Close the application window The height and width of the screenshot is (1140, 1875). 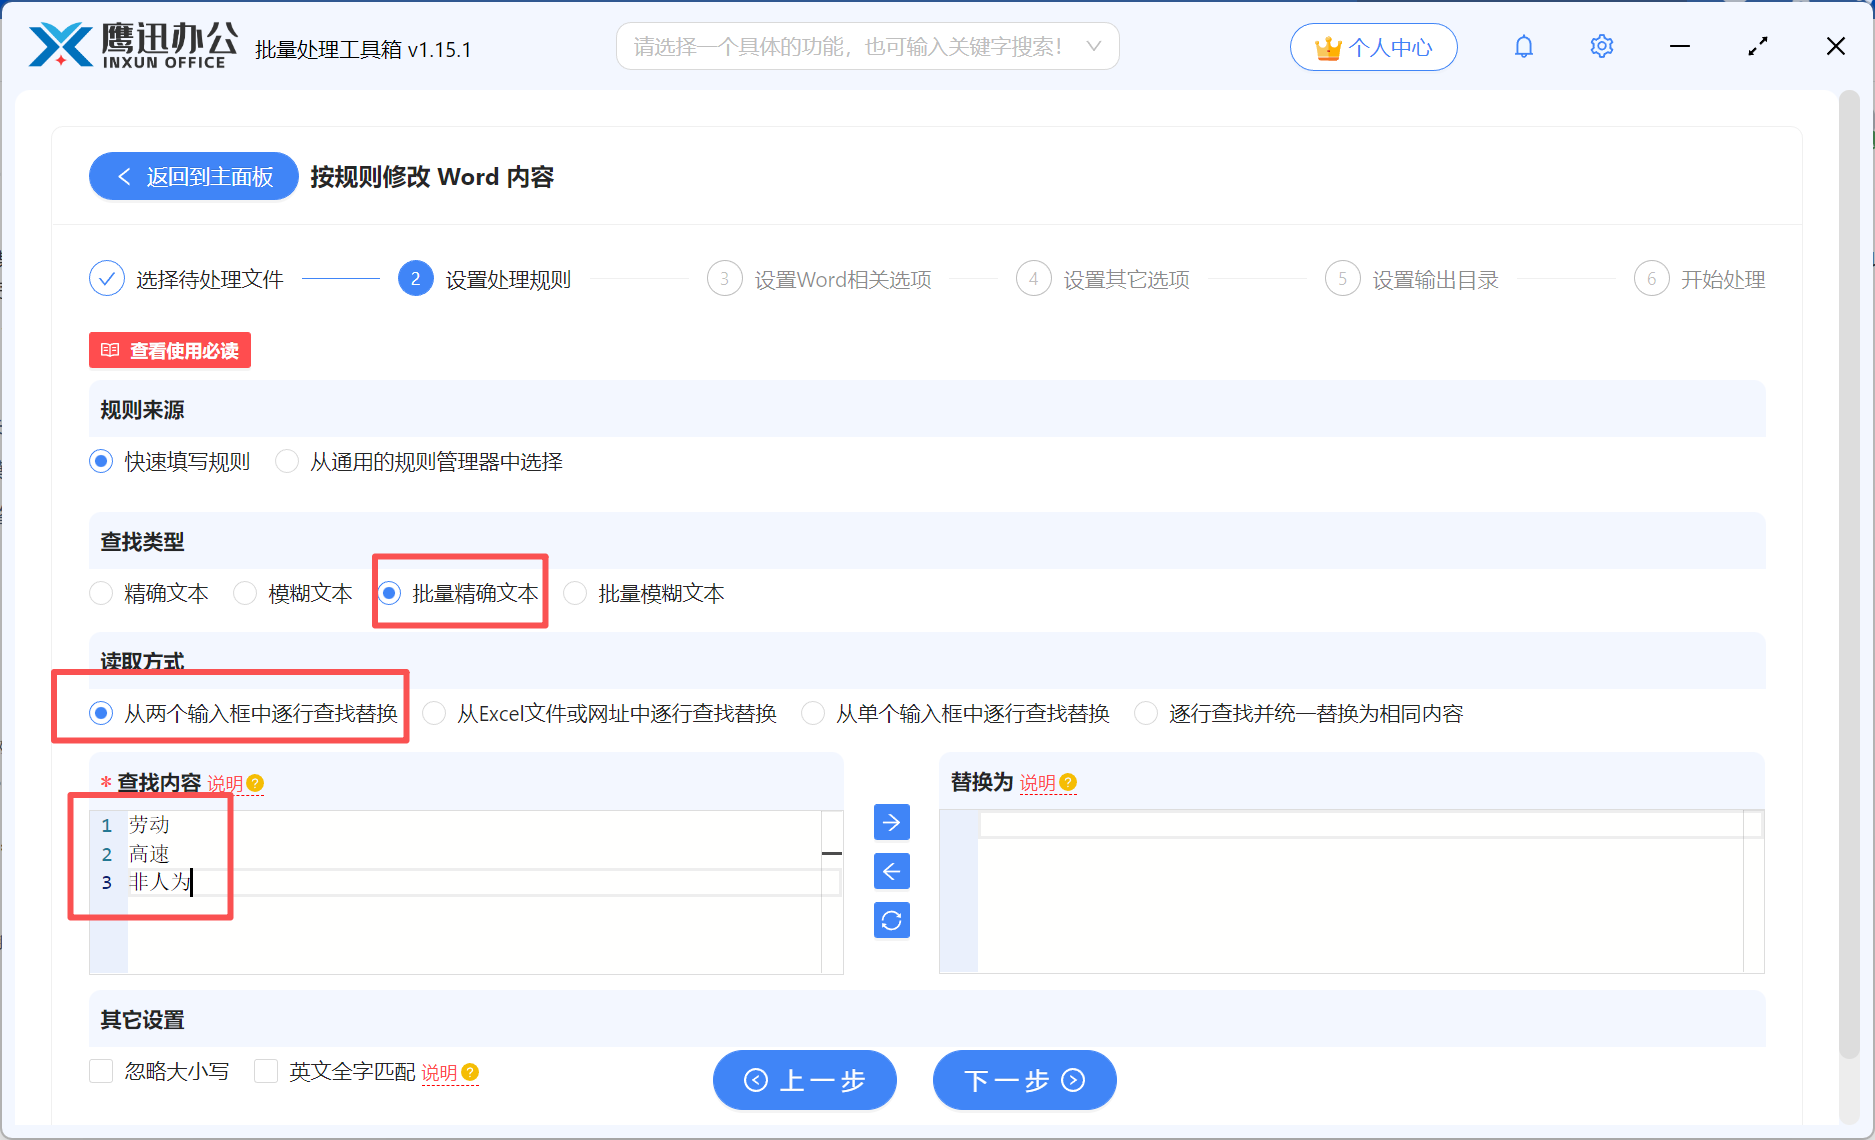1836,47
